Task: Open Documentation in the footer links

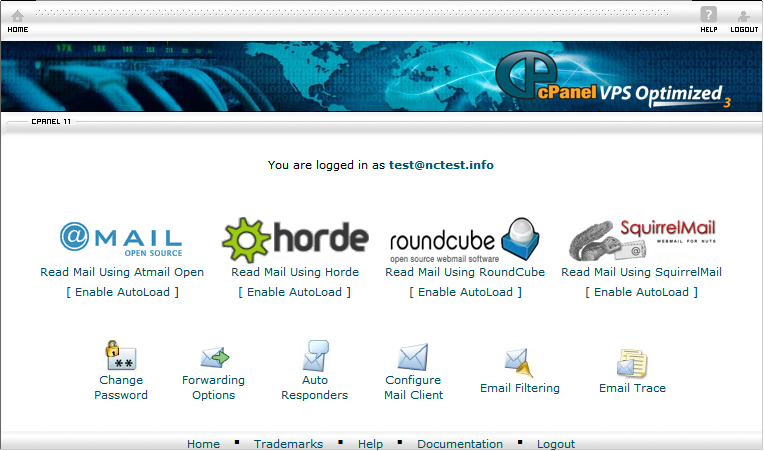Action: 460,444
